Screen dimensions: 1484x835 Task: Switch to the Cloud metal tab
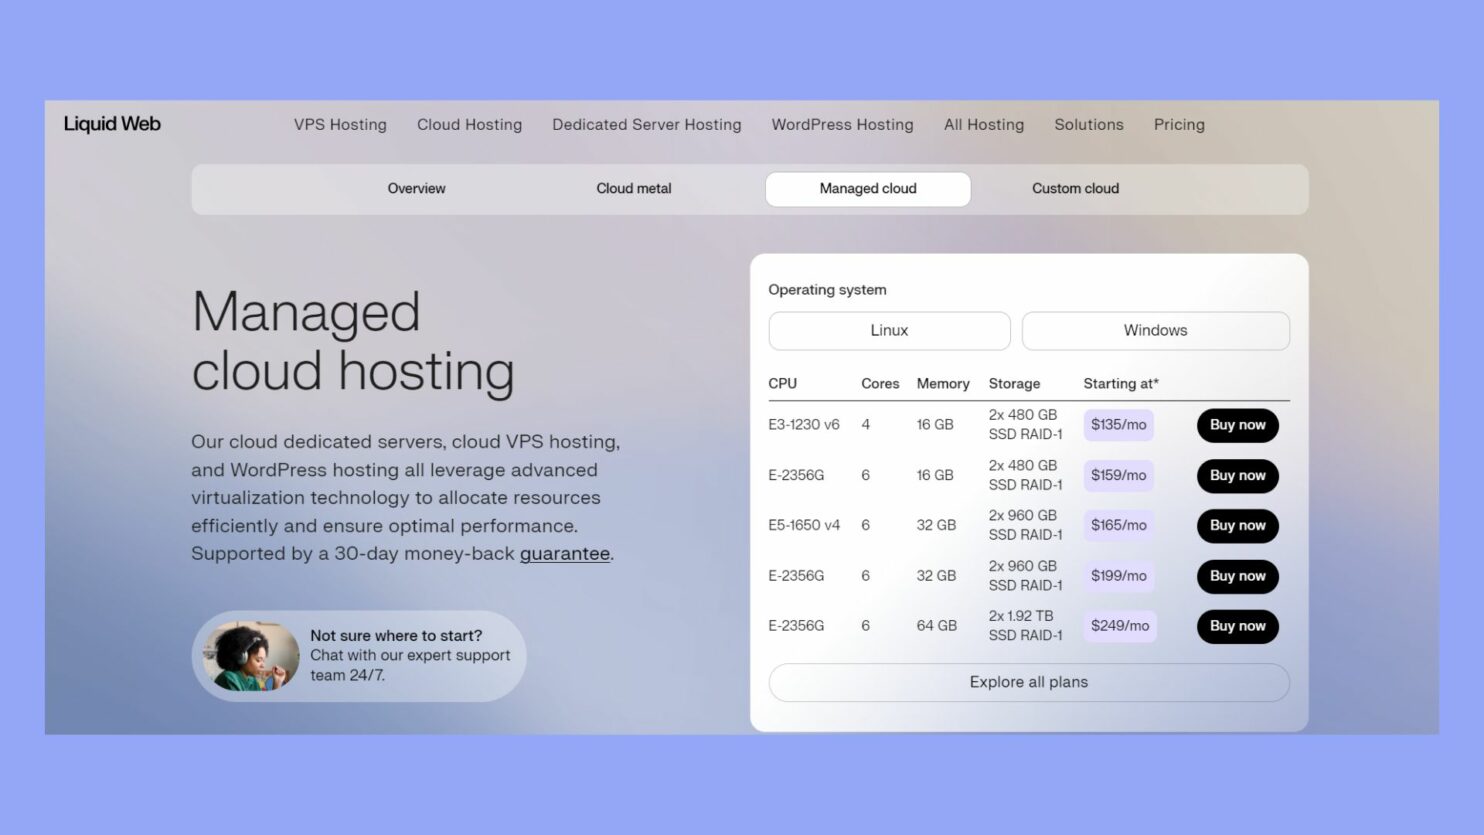(x=633, y=188)
